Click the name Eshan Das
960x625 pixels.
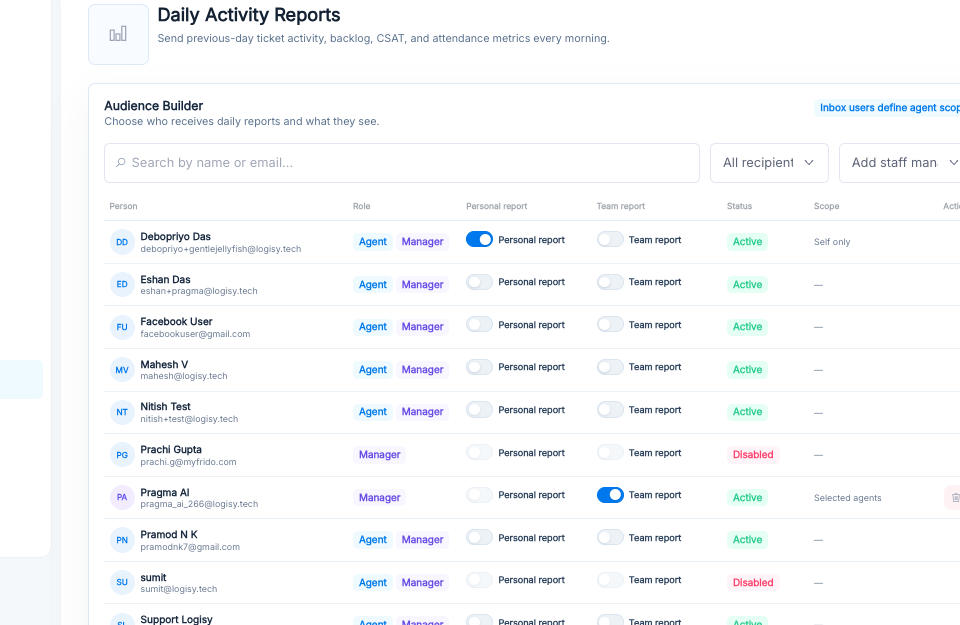point(165,279)
